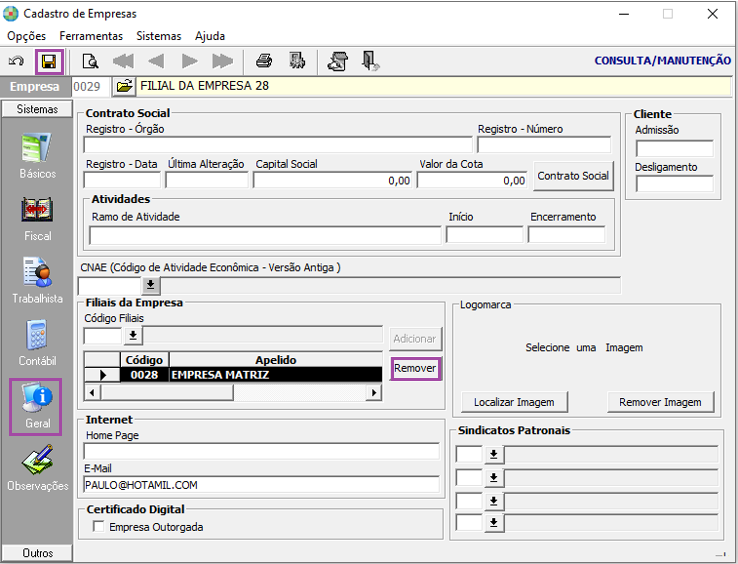Click the Ramo de Atividade input field
Viewport: 738px width, 564px height.
[265, 235]
